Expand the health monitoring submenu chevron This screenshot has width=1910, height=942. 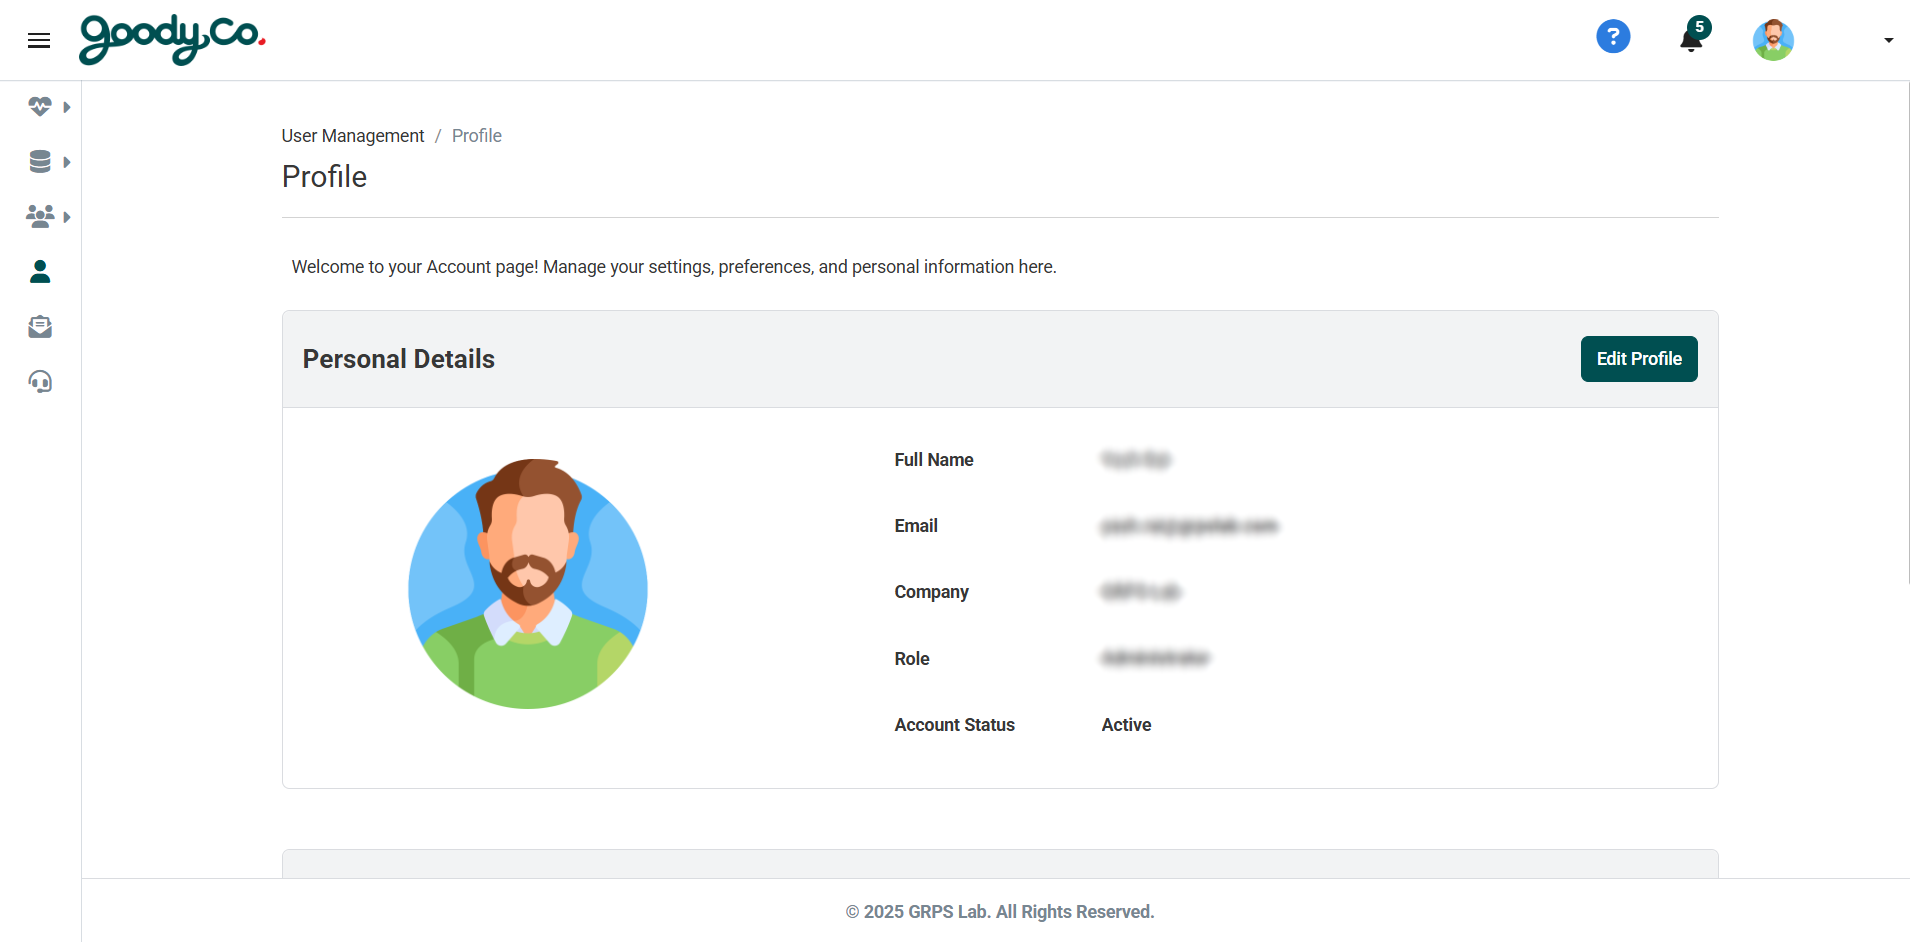click(67, 106)
